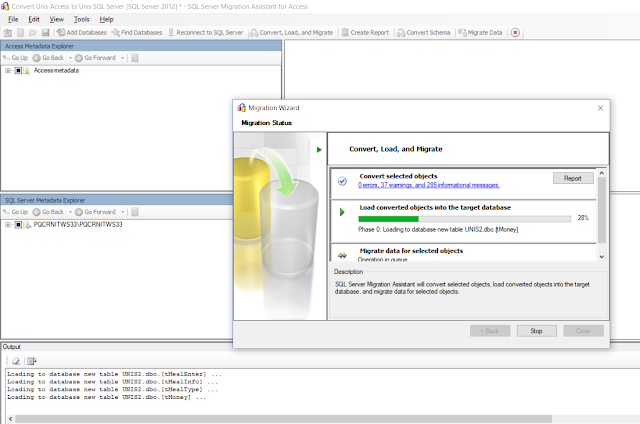Click Convert Schema in the toolbar

(424, 32)
